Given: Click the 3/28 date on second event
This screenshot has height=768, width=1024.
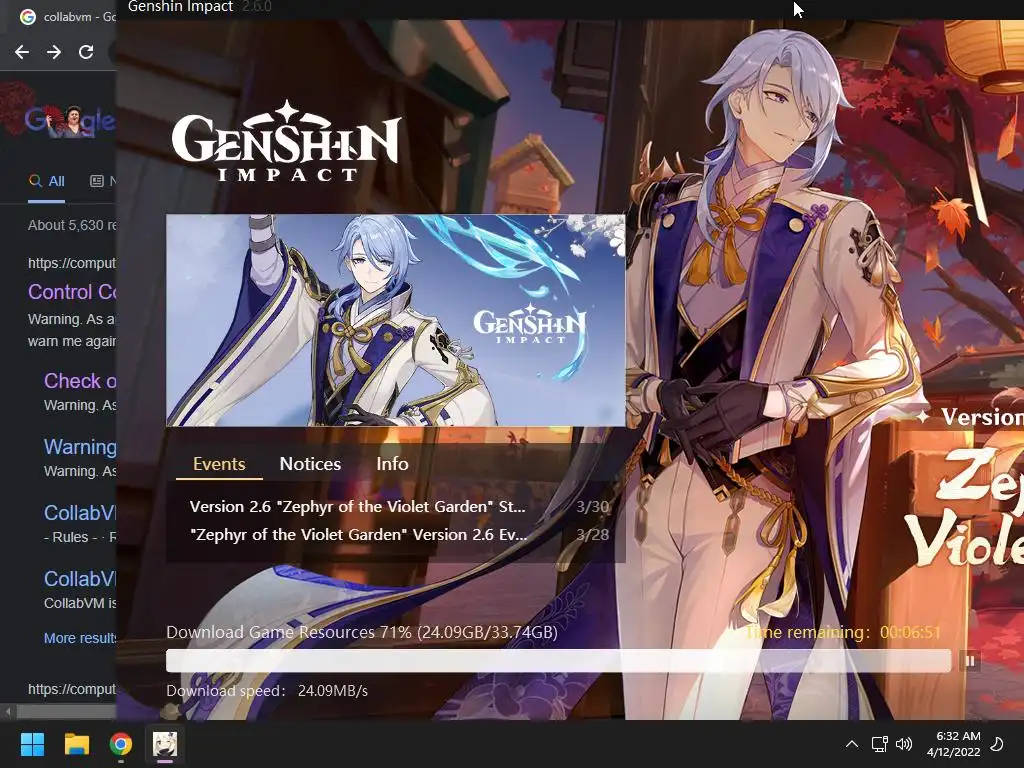Looking at the screenshot, I should click(x=592, y=535).
